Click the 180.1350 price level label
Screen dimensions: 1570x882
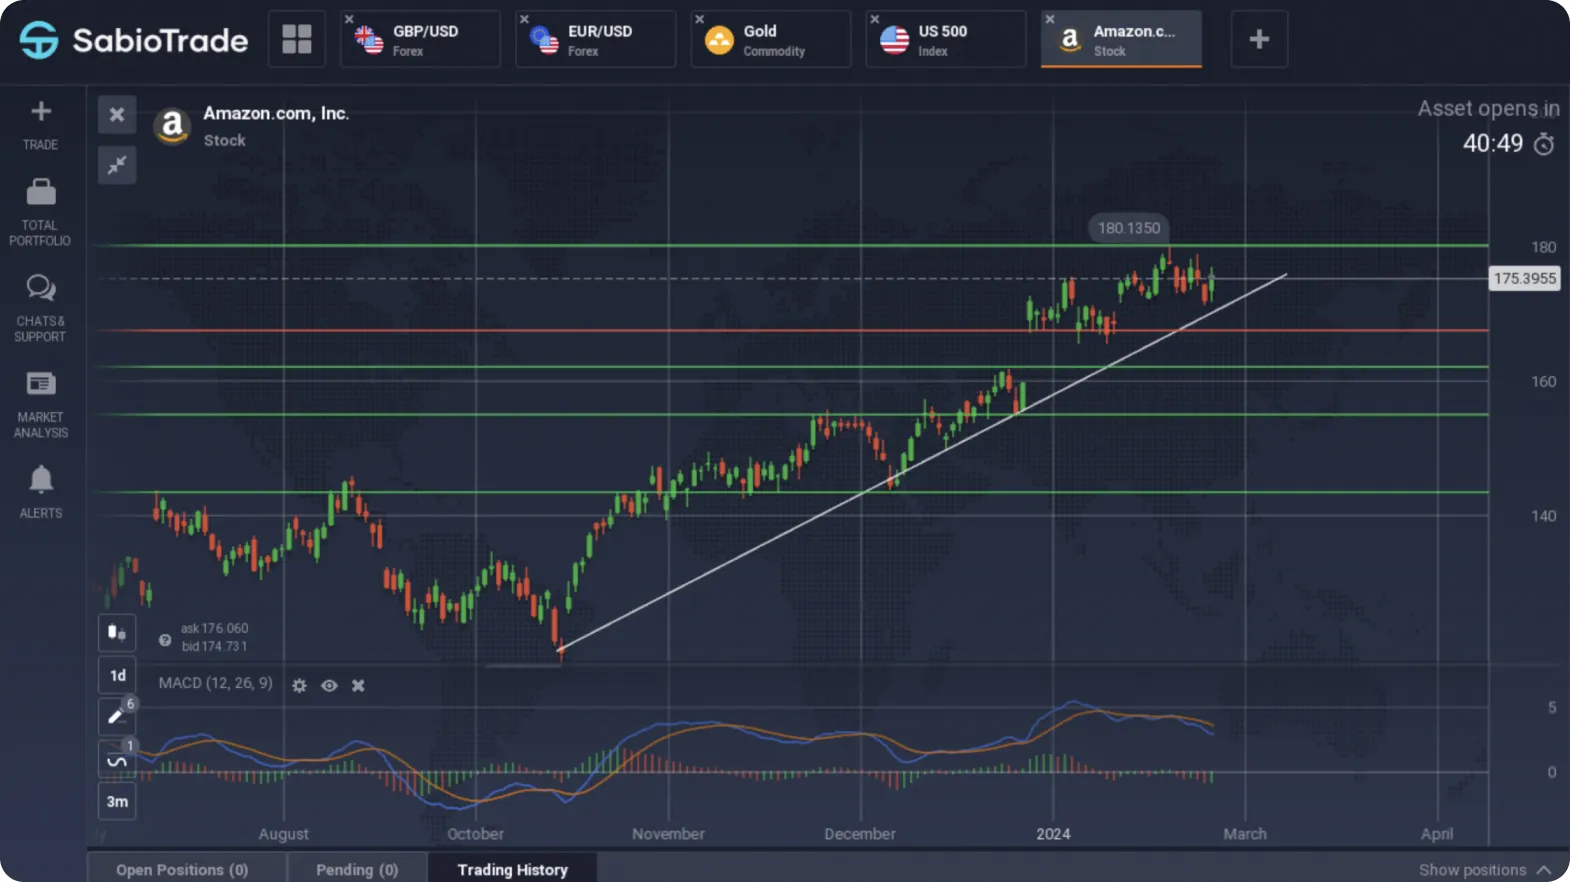point(1129,228)
